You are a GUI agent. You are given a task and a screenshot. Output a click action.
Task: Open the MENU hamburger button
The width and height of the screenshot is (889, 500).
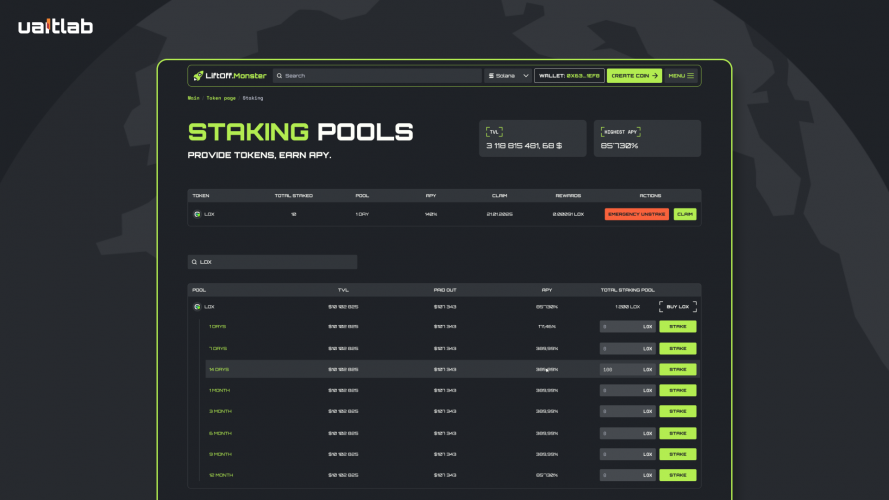[x=680, y=75]
